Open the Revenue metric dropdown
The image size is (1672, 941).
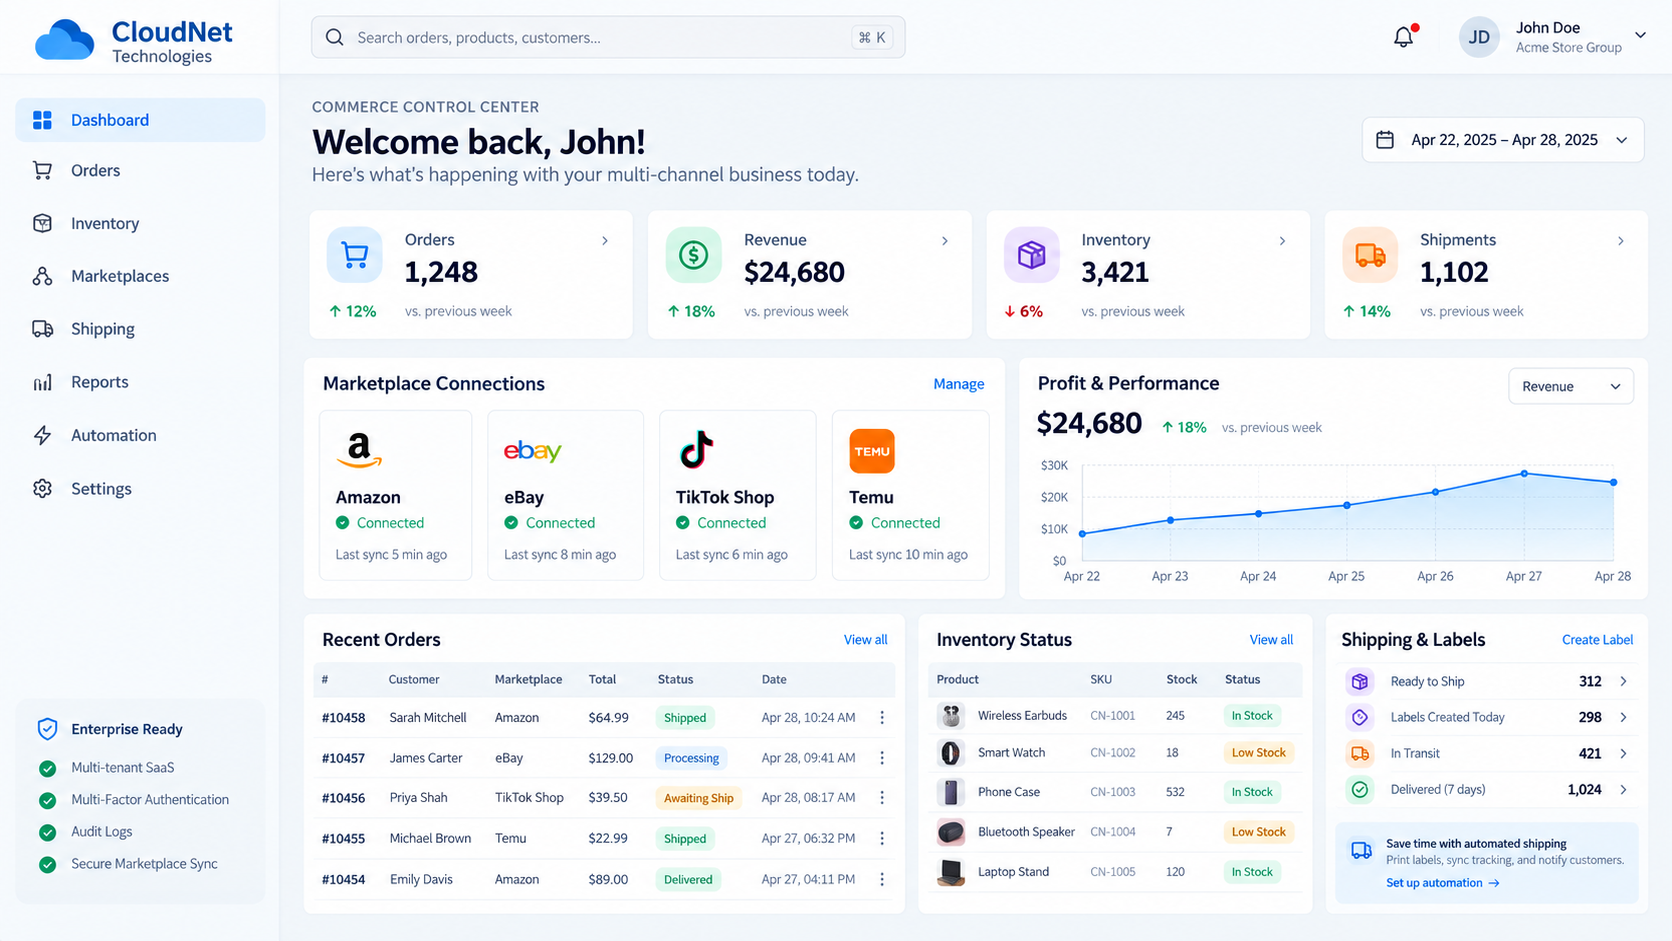point(1570,386)
